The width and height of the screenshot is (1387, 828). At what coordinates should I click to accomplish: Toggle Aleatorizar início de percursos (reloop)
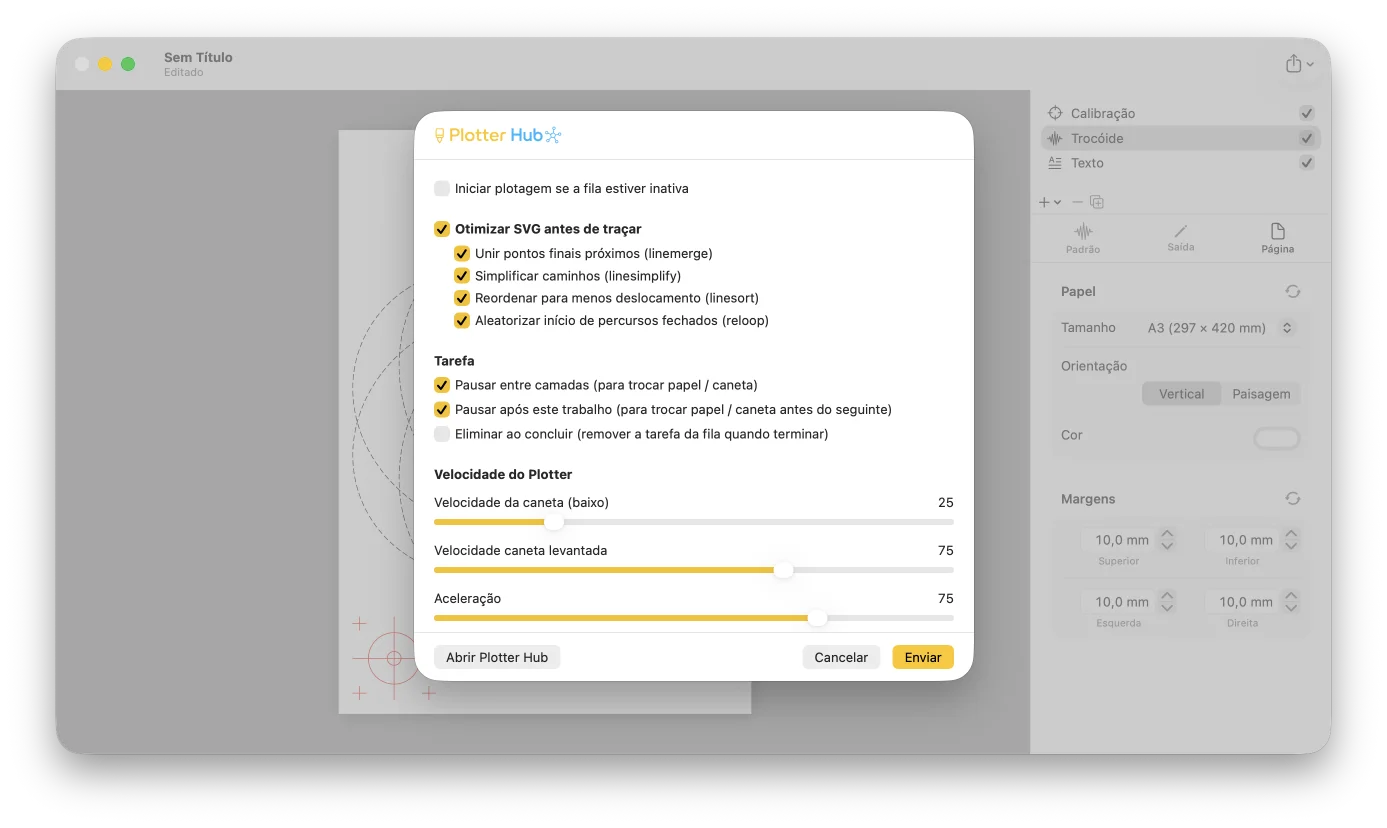[x=462, y=321]
